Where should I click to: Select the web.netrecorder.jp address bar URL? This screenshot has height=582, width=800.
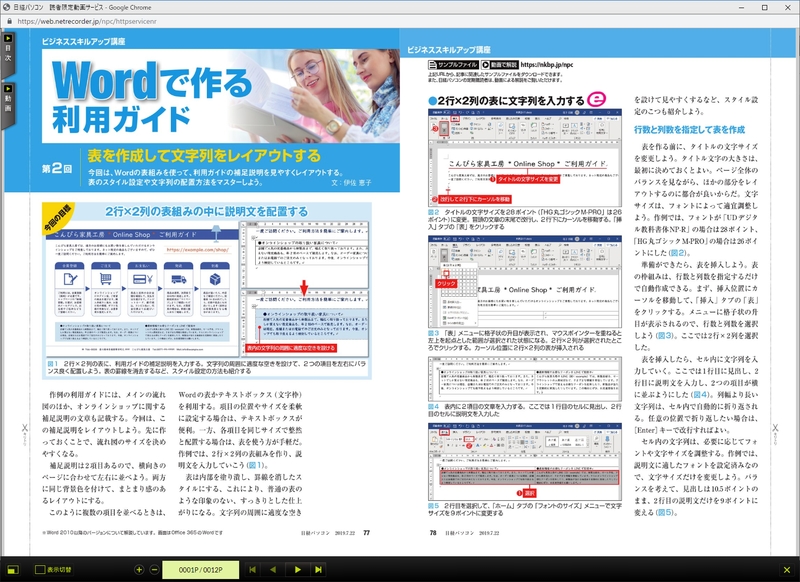coord(87,21)
